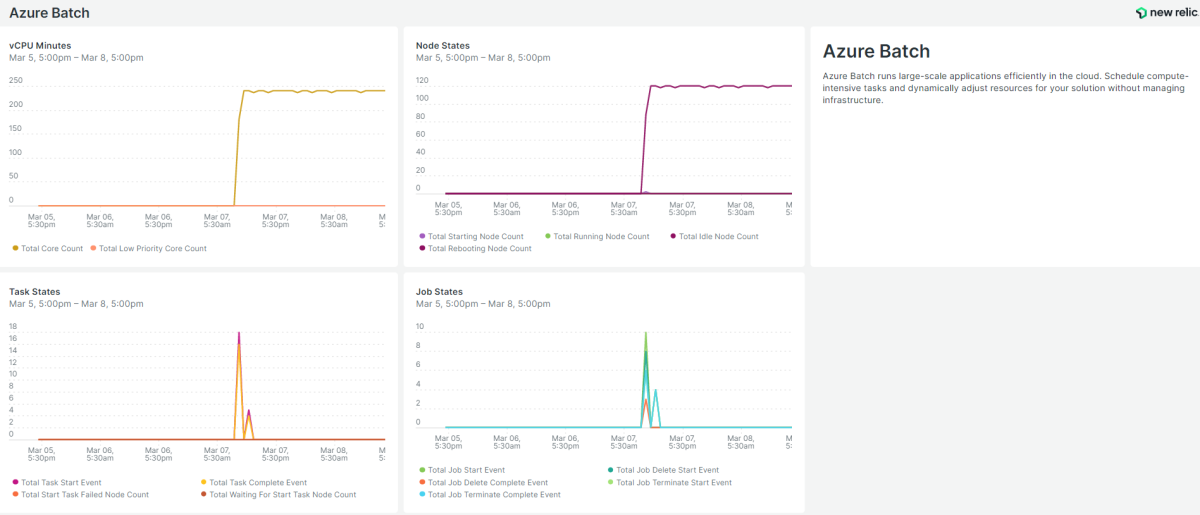
Task: Toggle Total Rebooting Node Count legend
Action: point(475,249)
